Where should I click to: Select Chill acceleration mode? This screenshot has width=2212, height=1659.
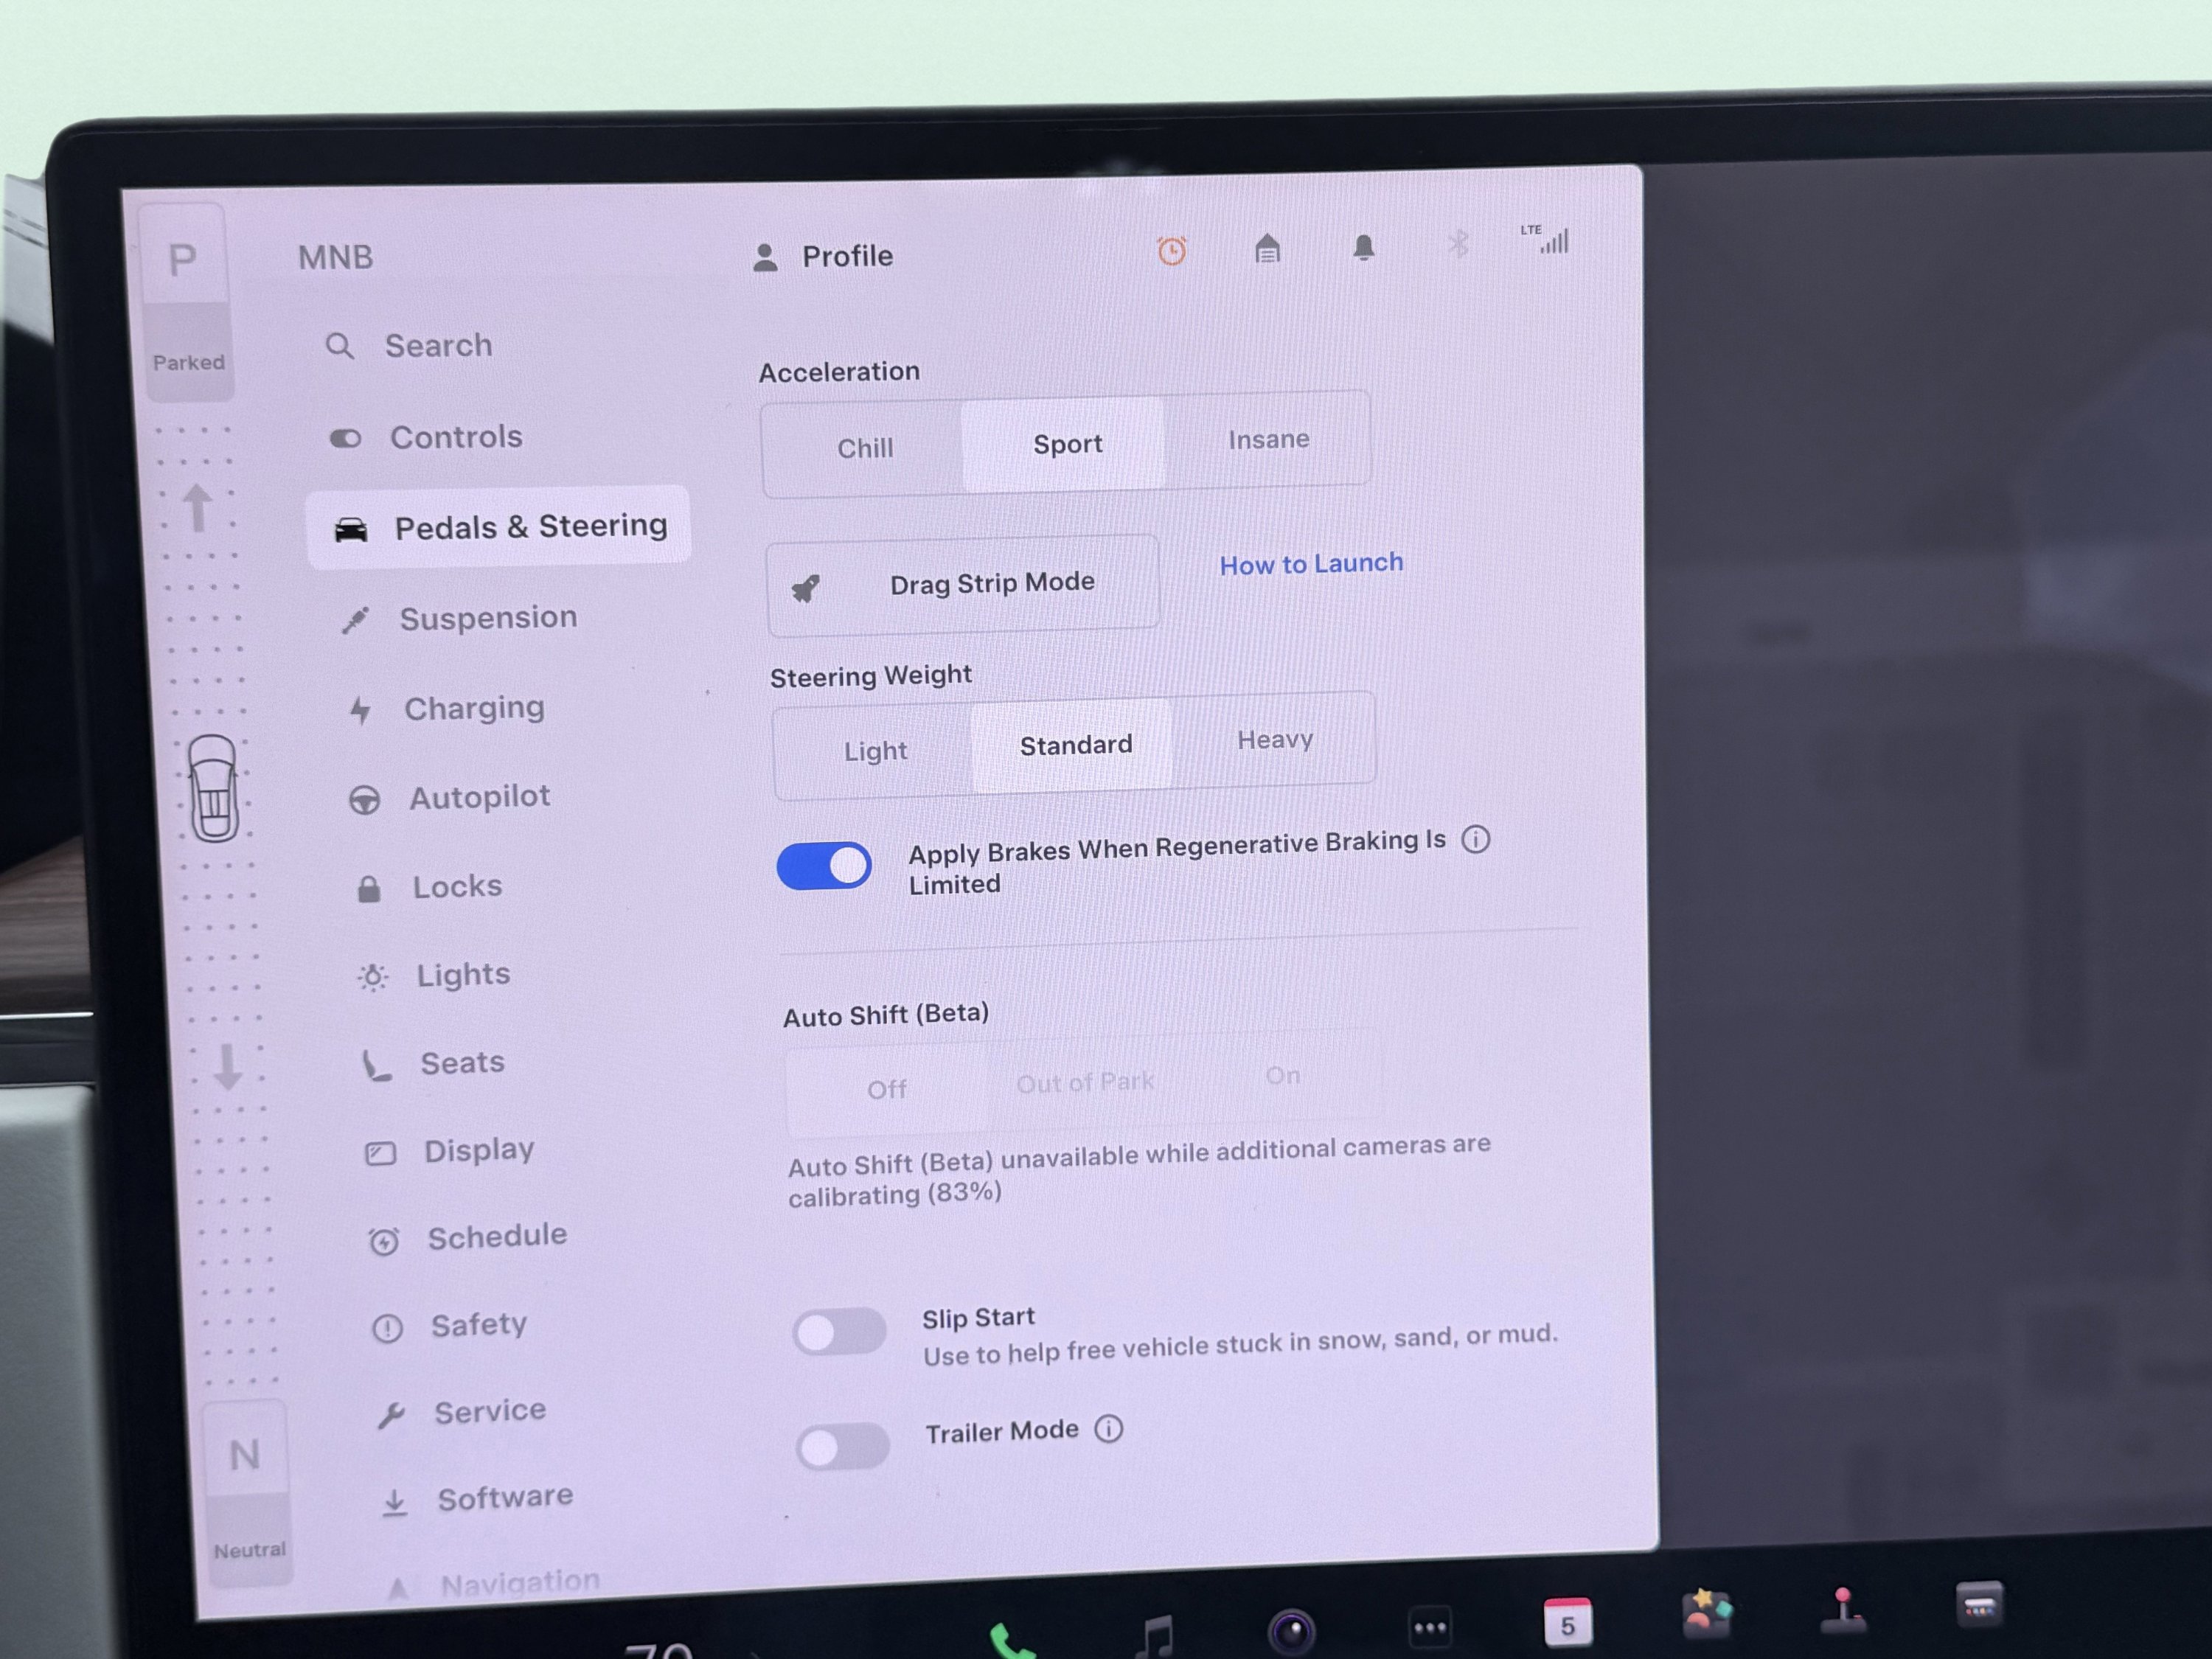click(865, 448)
